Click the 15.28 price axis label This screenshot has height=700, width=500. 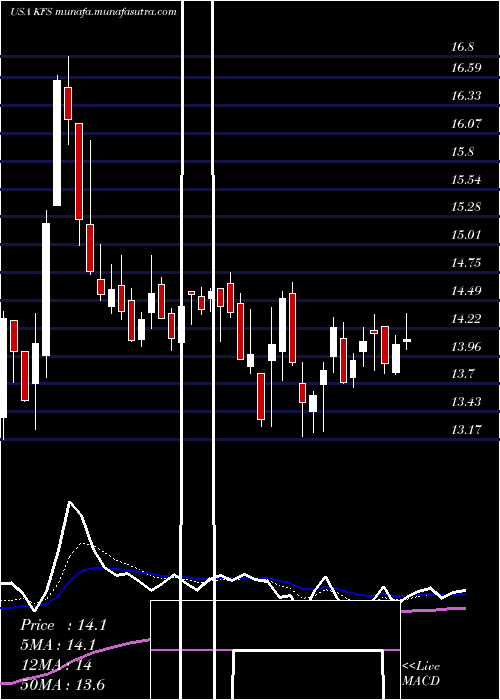(x=466, y=207)
